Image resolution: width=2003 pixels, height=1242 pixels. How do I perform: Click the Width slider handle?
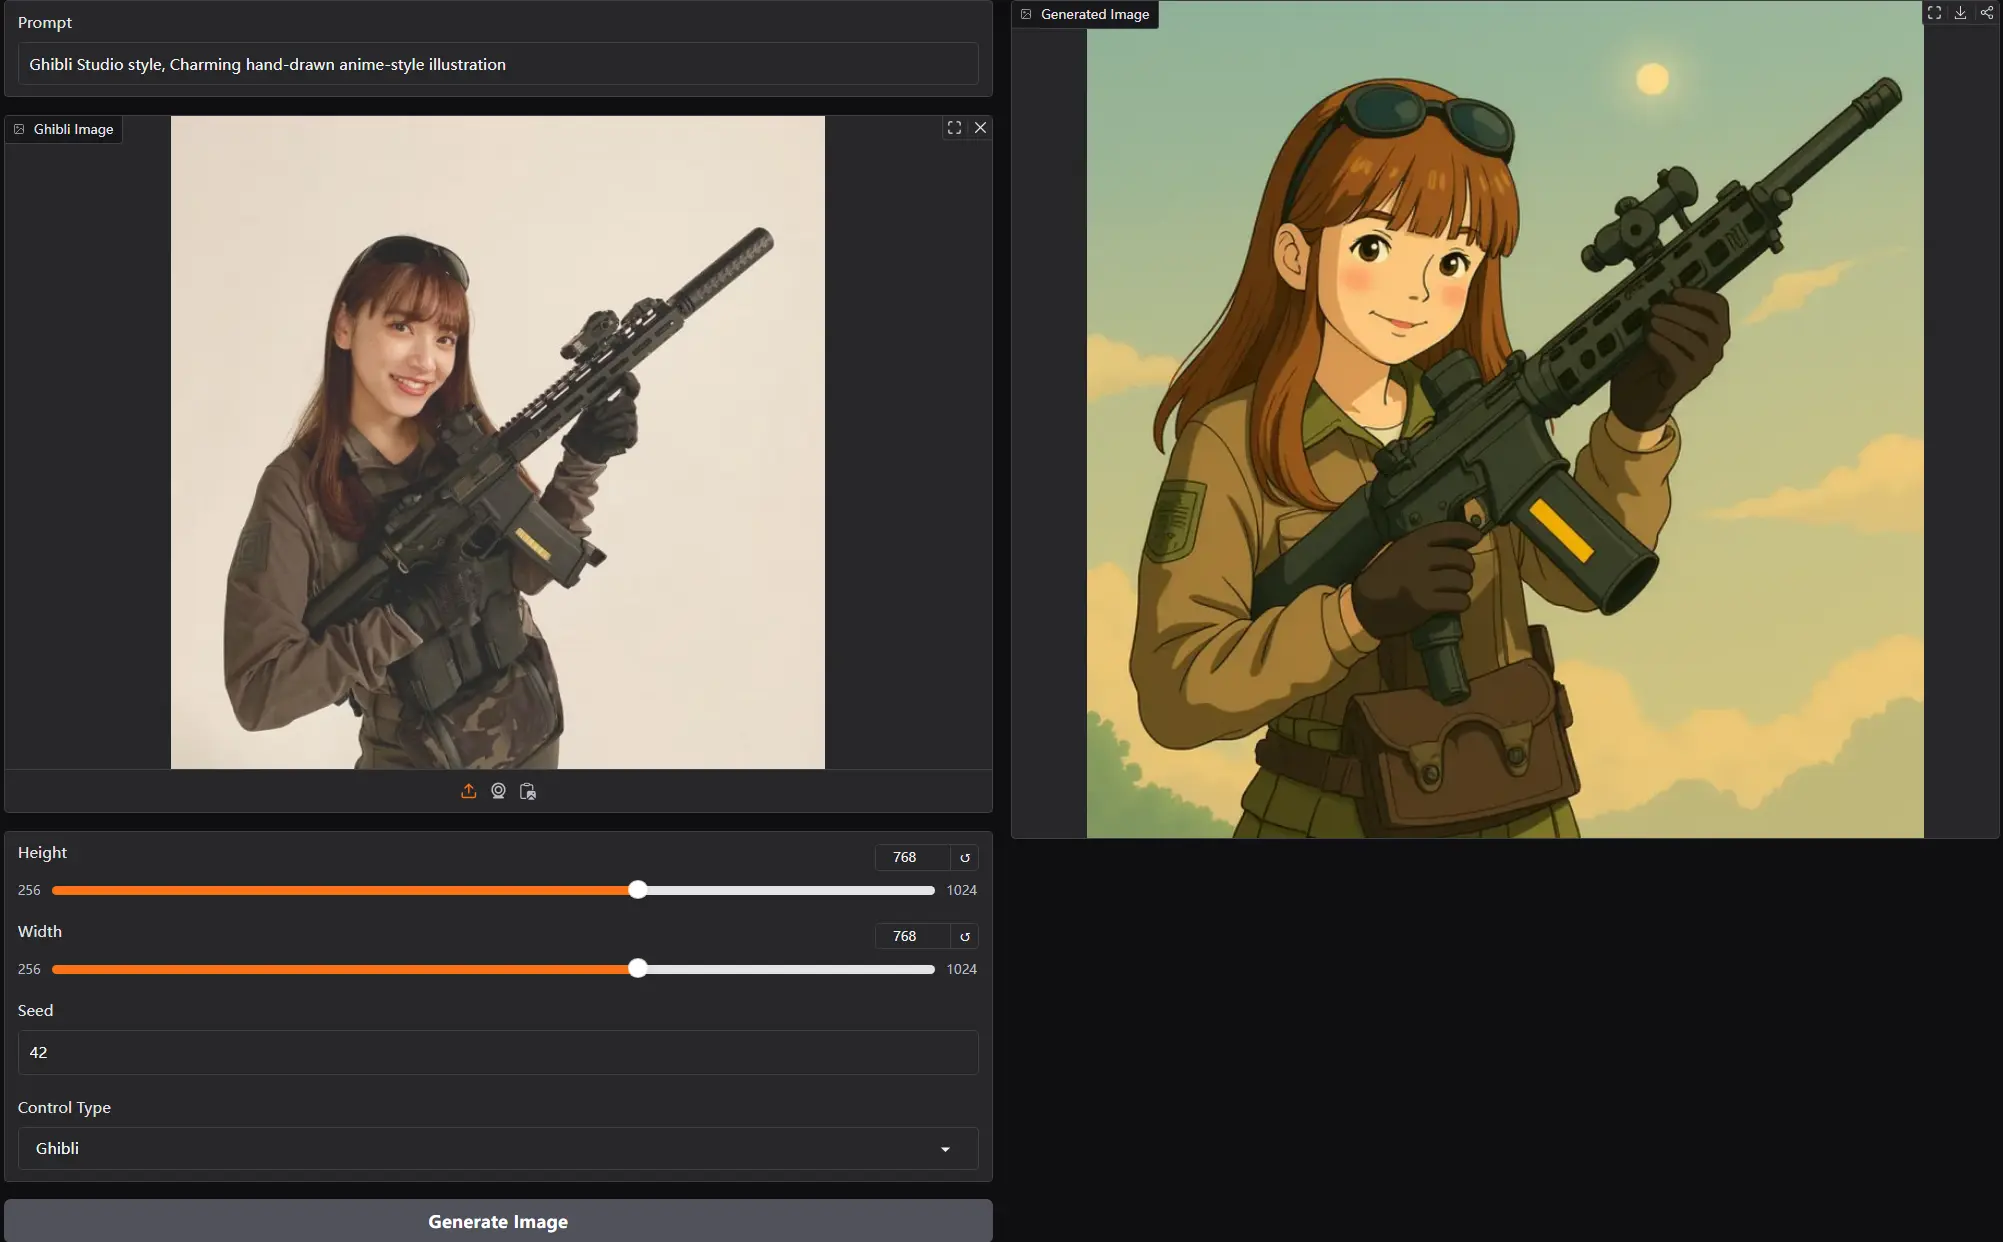638,969
